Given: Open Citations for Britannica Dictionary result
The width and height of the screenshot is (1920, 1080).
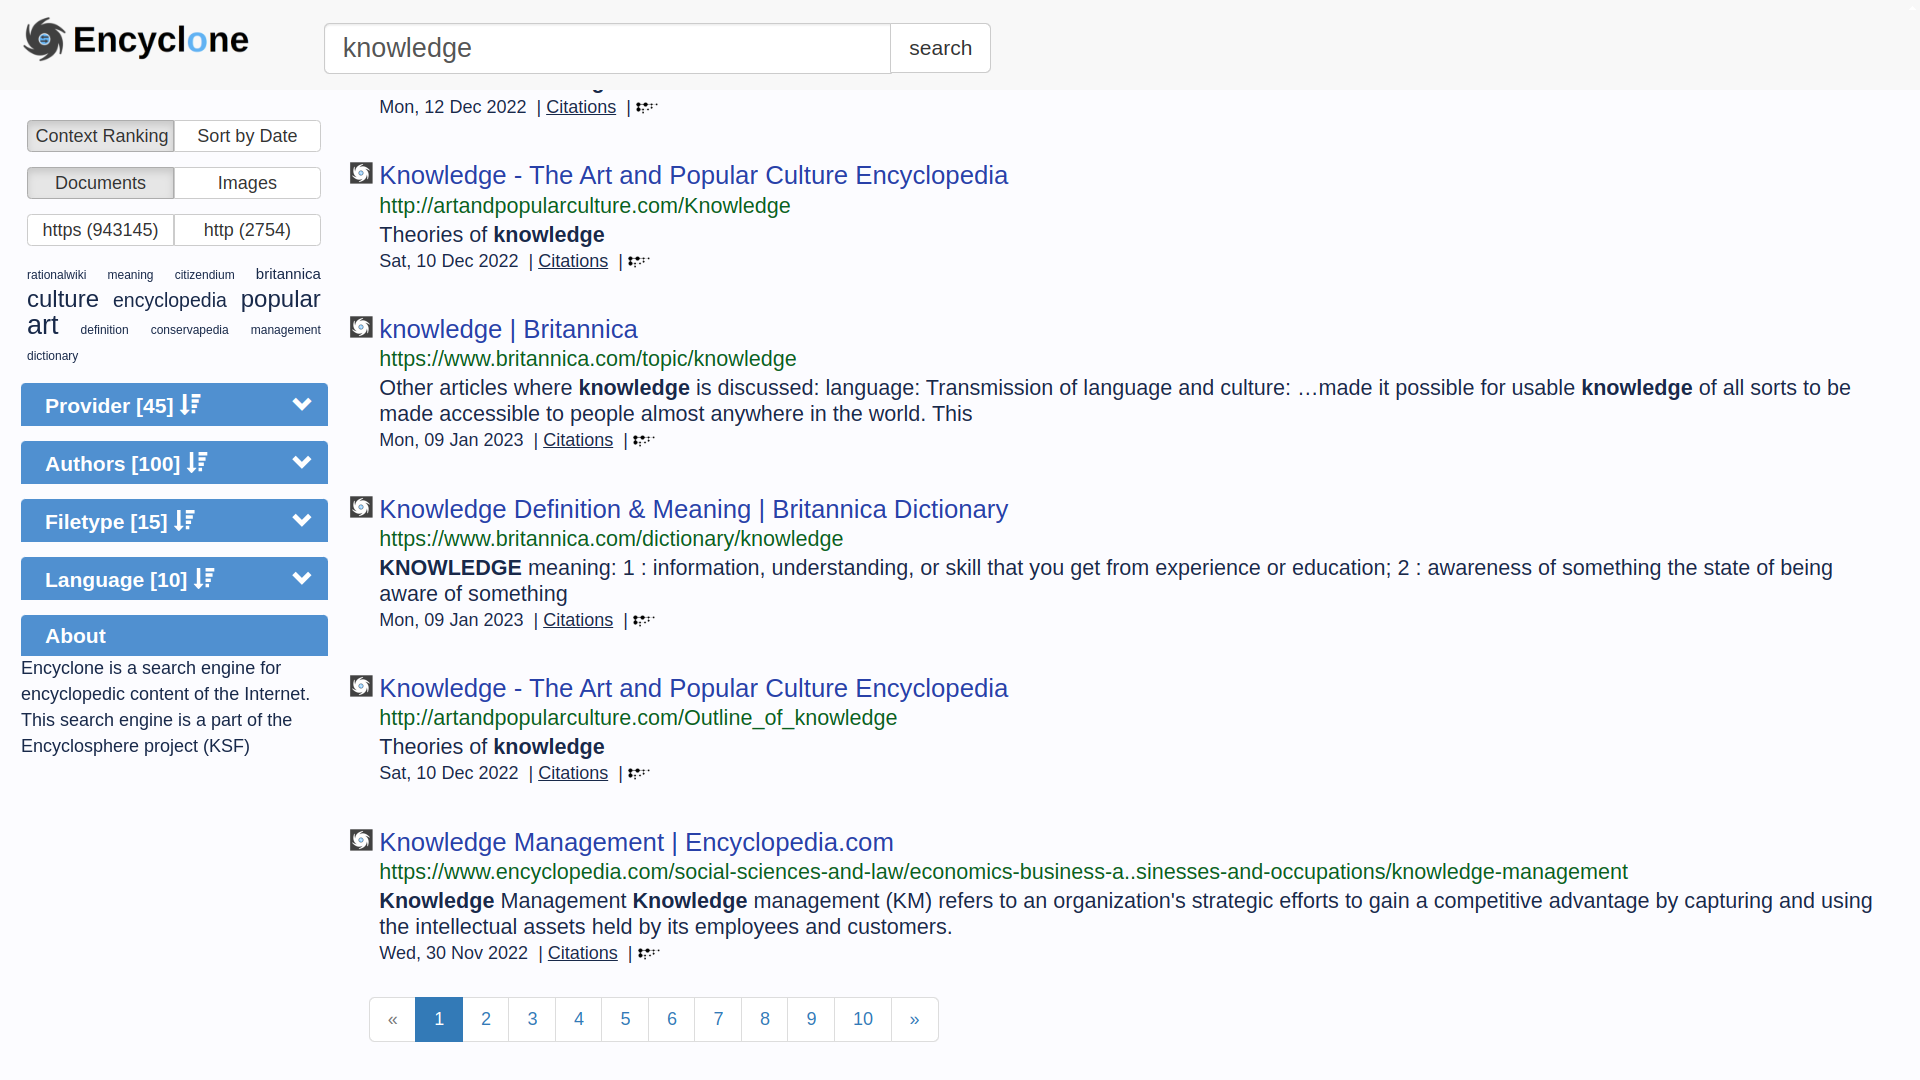Looking at the screenshot, I should [x=578, y=620].
